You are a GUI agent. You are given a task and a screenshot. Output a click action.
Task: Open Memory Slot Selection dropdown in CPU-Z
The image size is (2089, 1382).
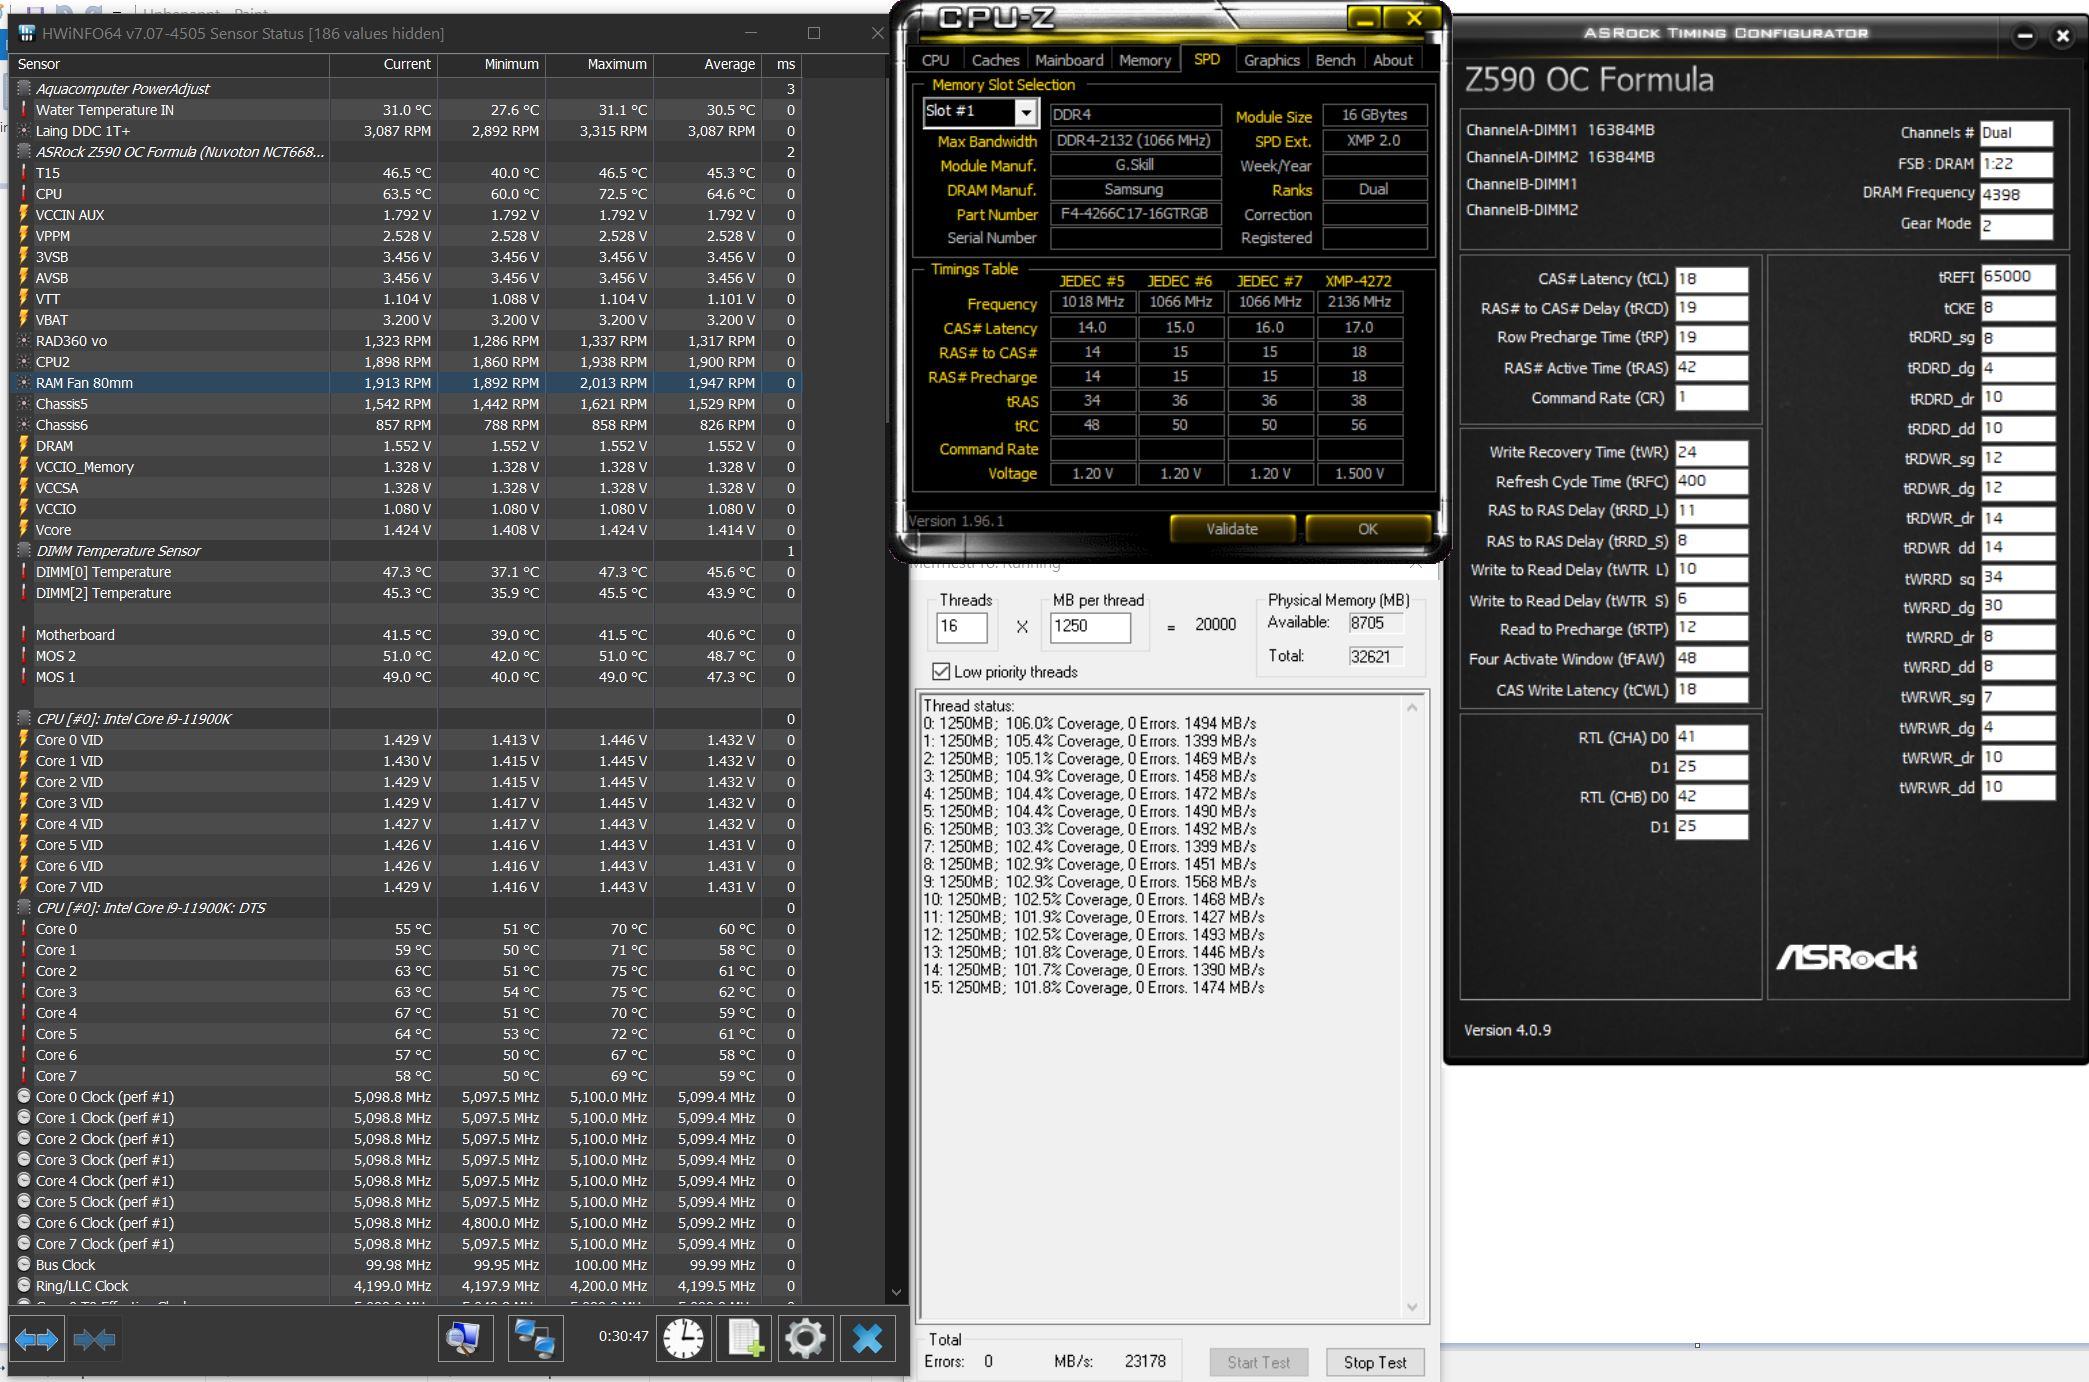[1026, 113]
